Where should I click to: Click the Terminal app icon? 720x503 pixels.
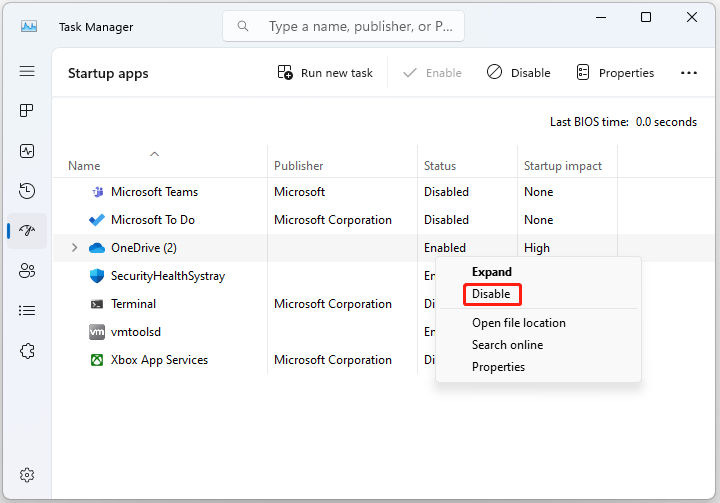(97, 304)
